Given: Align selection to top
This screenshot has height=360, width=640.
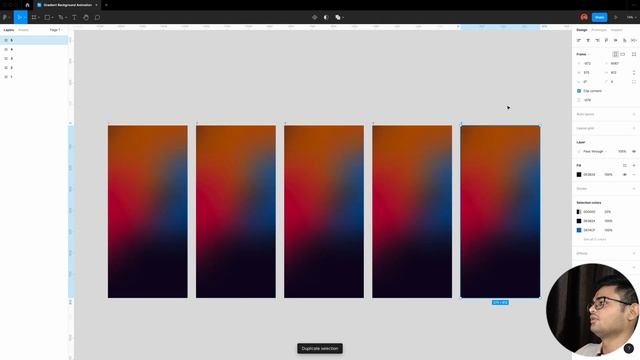Looking at the screenshot, I should [x=606, y=40].
